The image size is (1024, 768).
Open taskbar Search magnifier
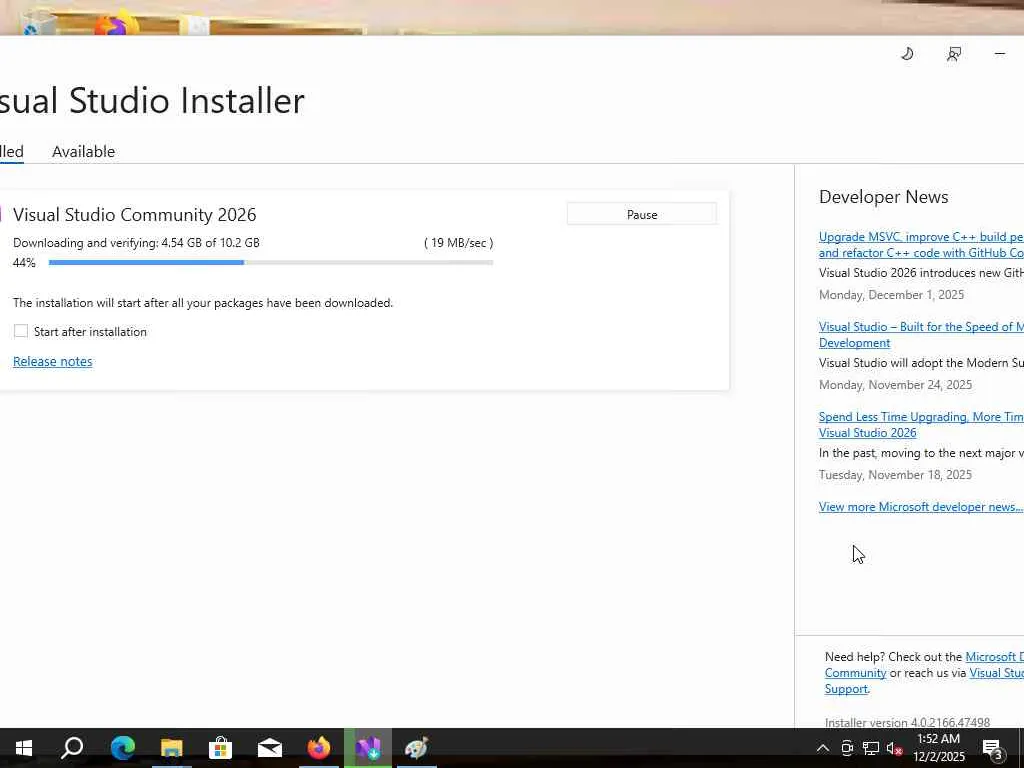click(72, 748)
